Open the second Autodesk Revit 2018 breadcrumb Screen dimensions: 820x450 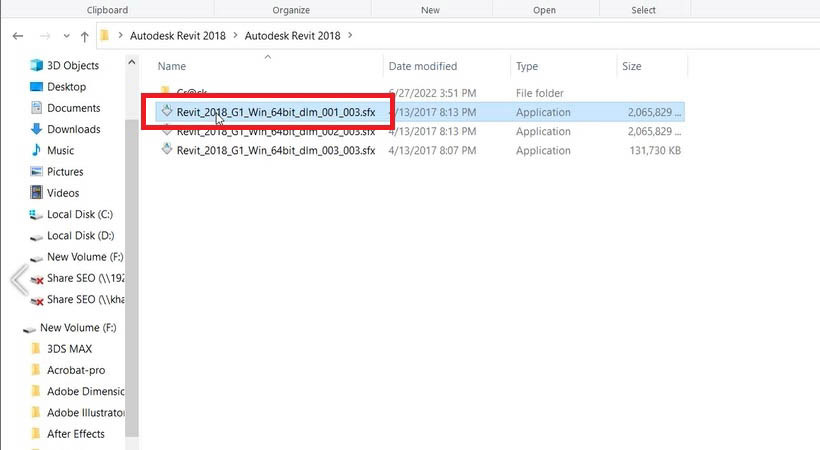292,36
